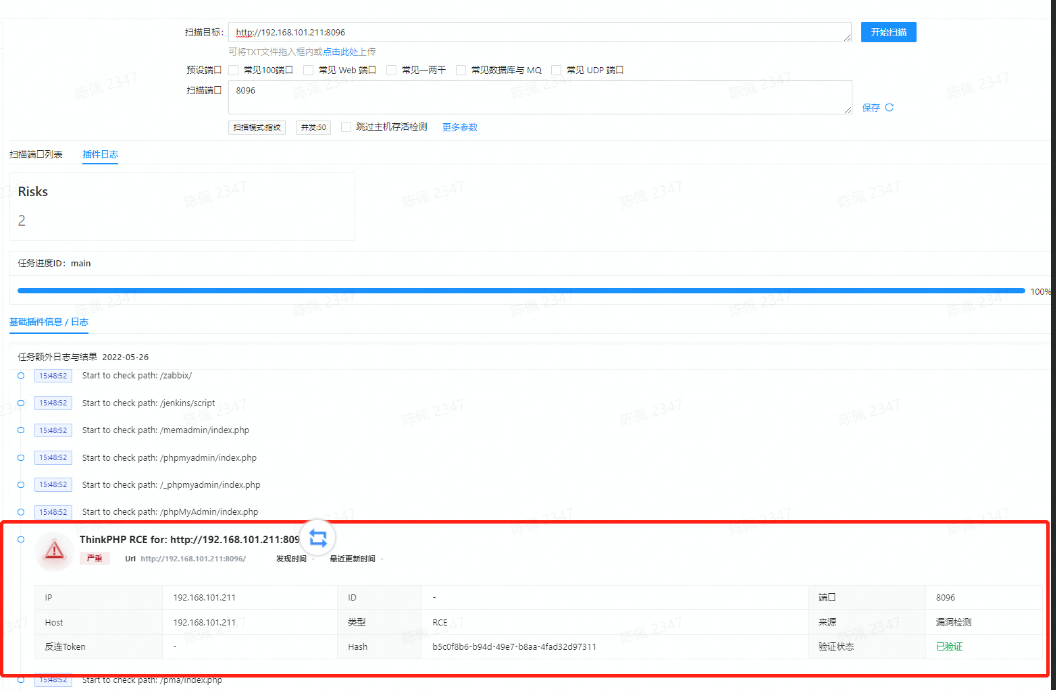
Task: Click the blue task progress bar
Action: tap(520, 291)
